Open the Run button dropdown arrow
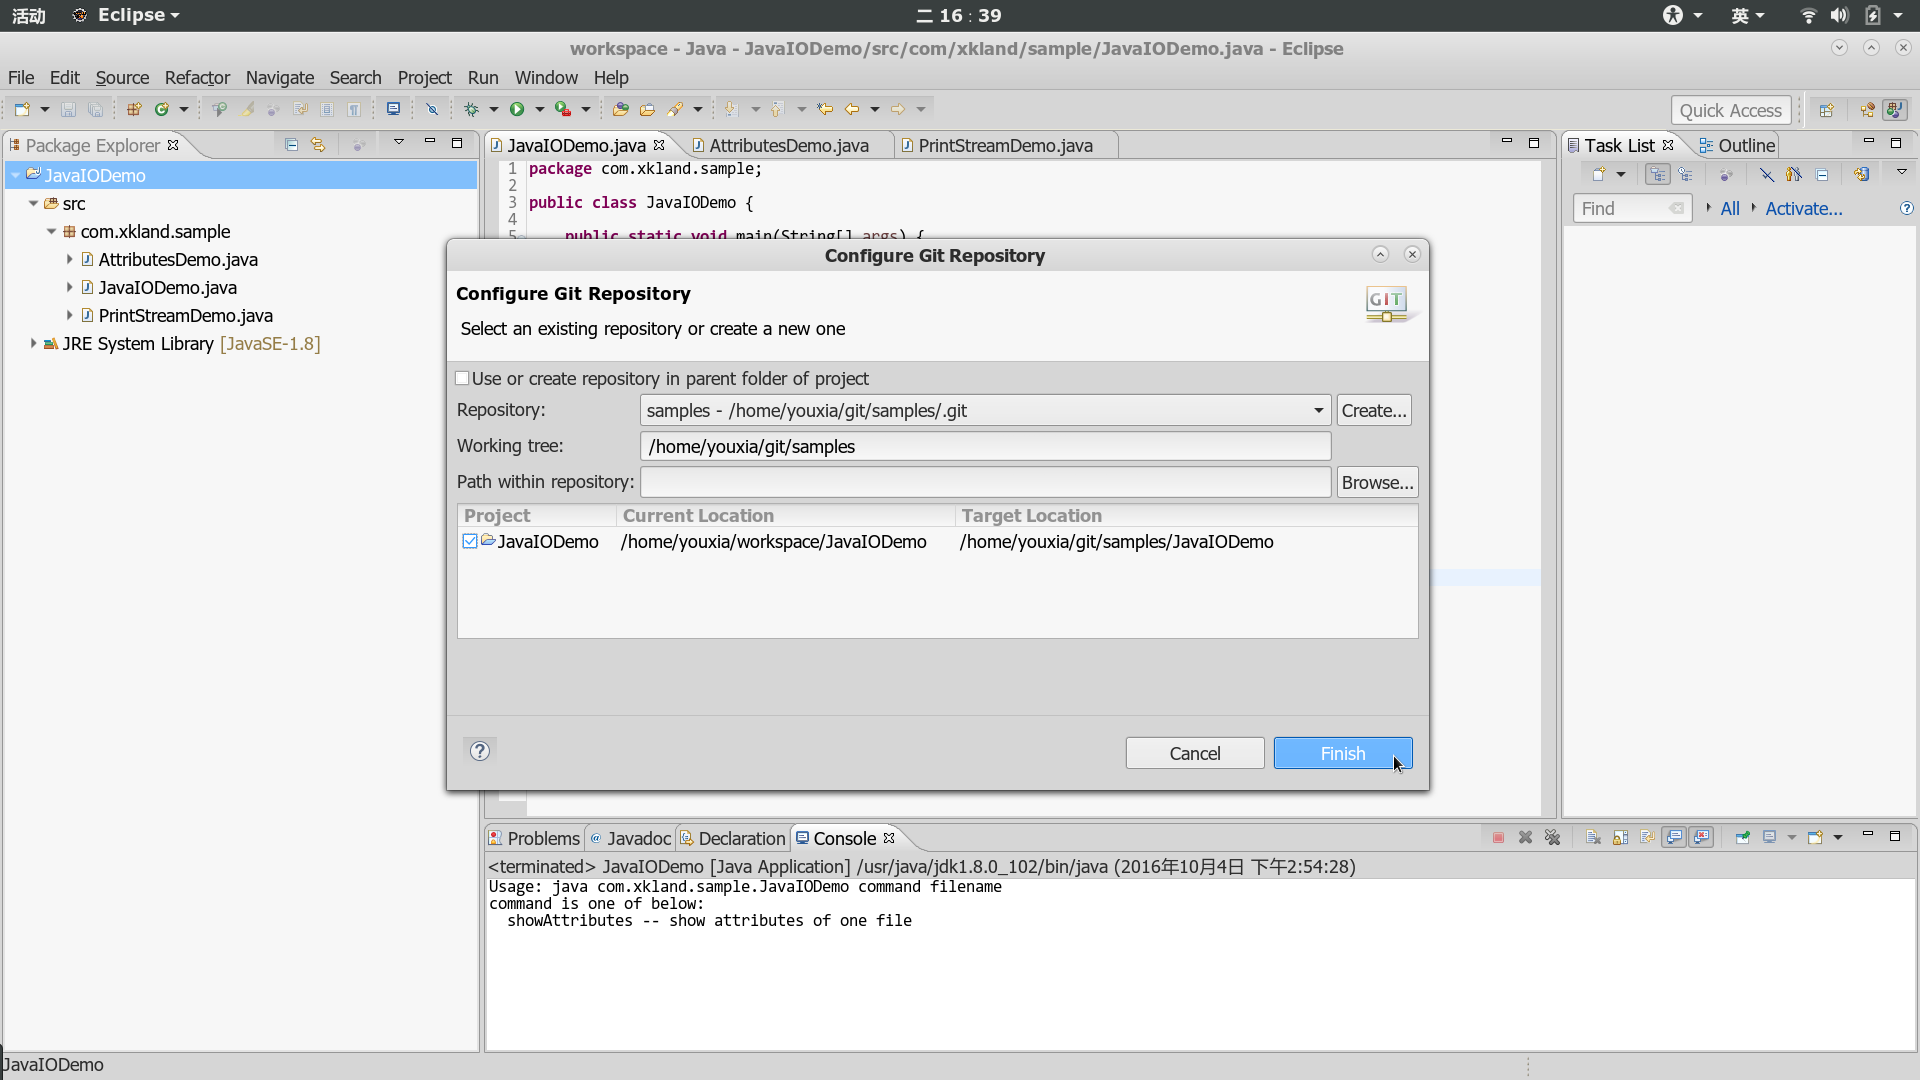The width and height of the screenshot is (1920, 1080). (539, 109)
